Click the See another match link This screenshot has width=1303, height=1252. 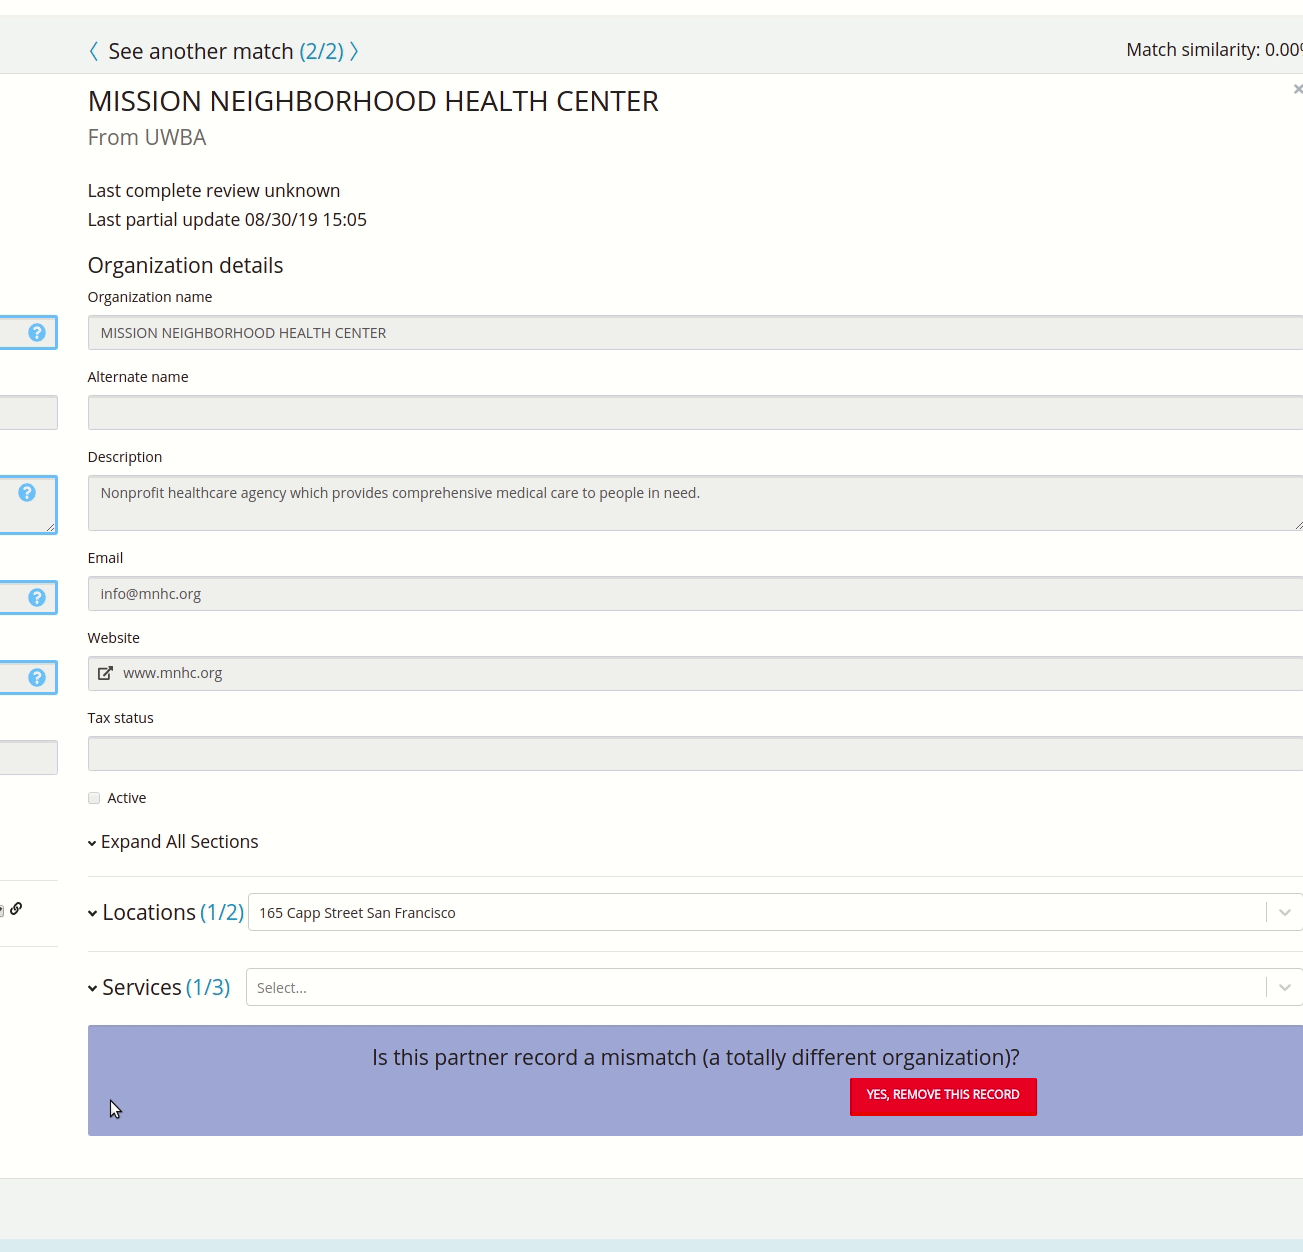coord(200,50)
